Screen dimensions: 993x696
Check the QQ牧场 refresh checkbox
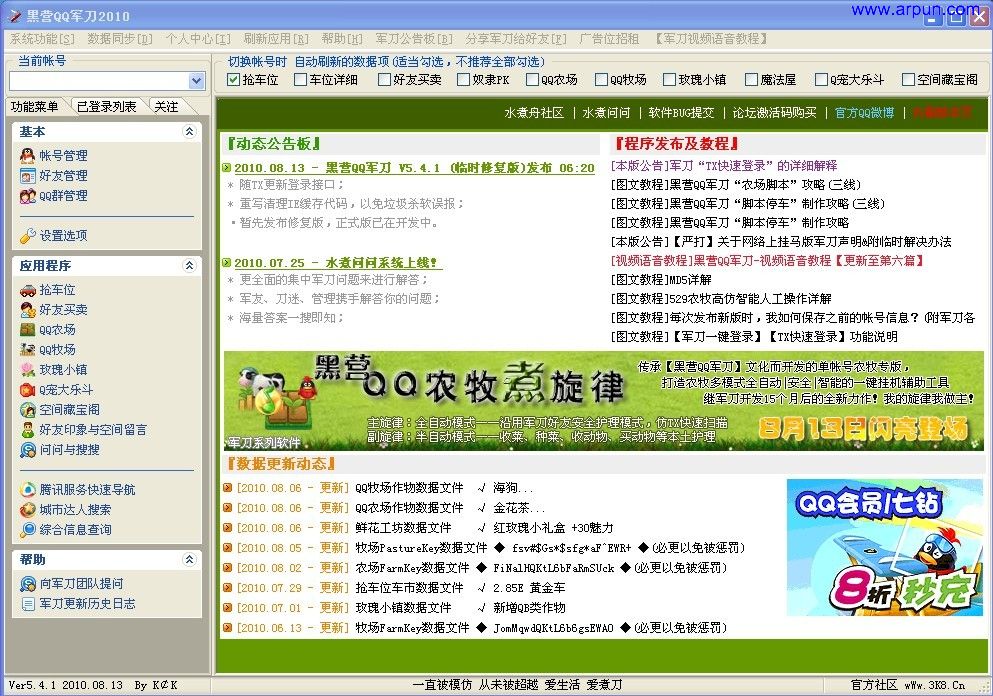tap(601, 79)
